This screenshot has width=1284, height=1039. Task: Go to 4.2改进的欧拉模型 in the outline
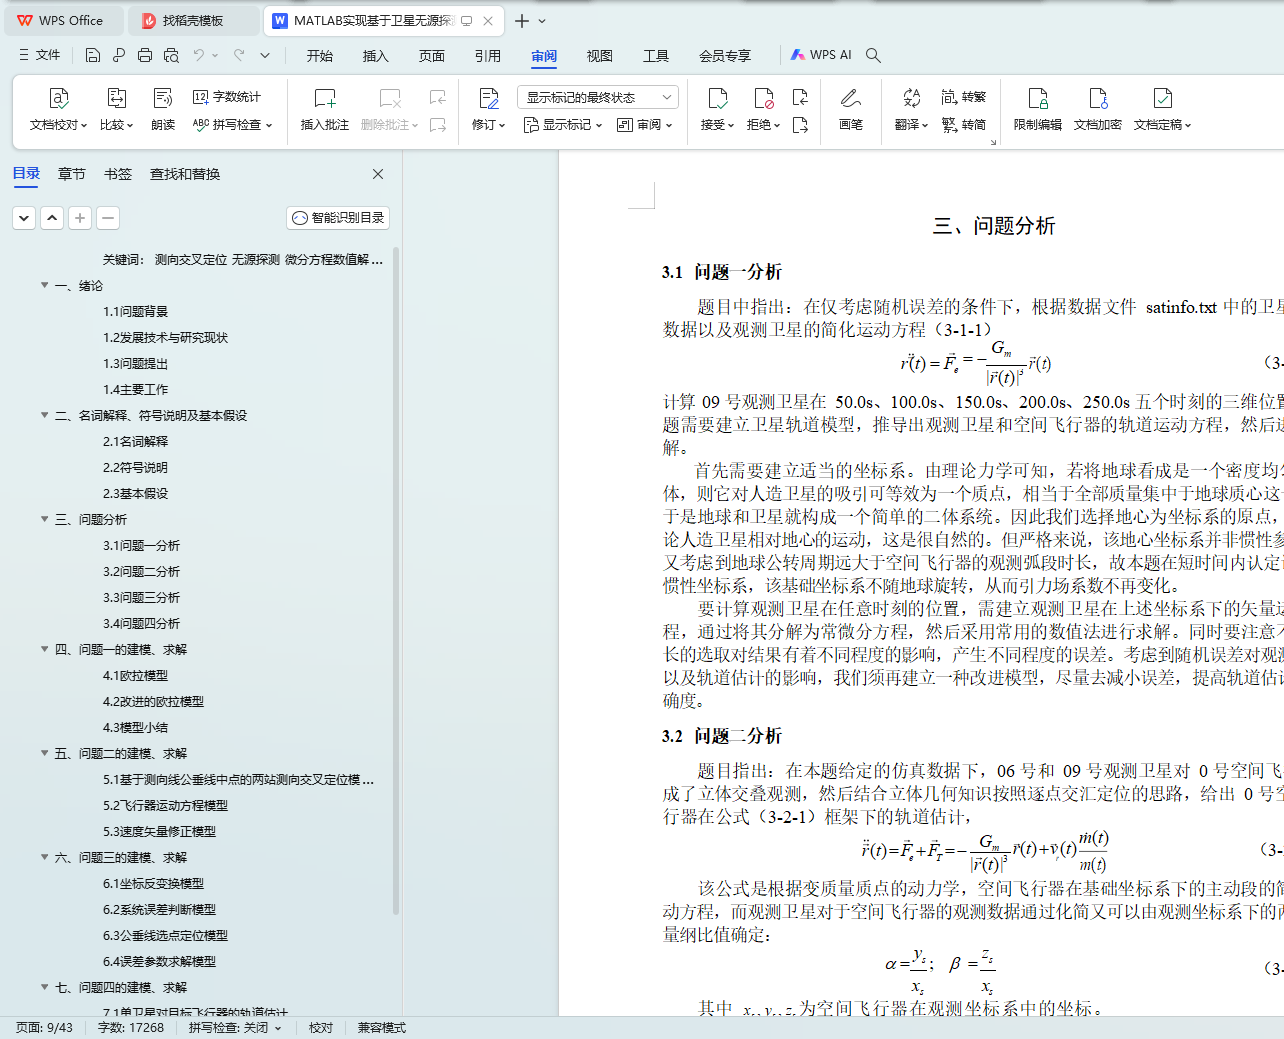click(153, 702)
